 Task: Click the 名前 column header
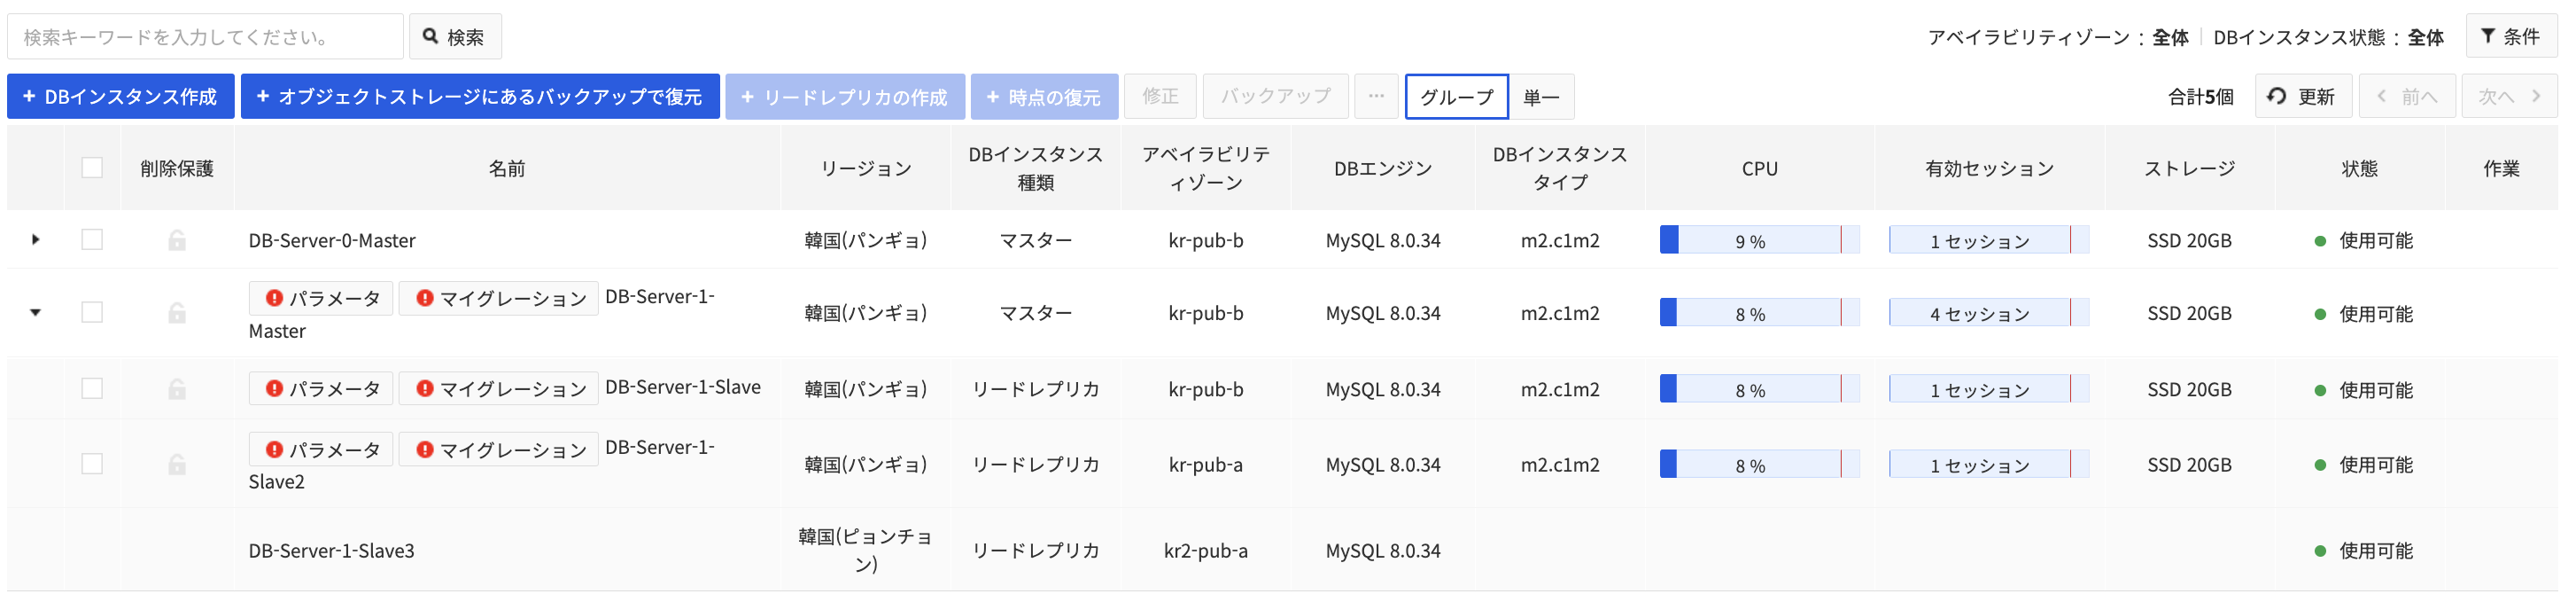coord(507,168)
